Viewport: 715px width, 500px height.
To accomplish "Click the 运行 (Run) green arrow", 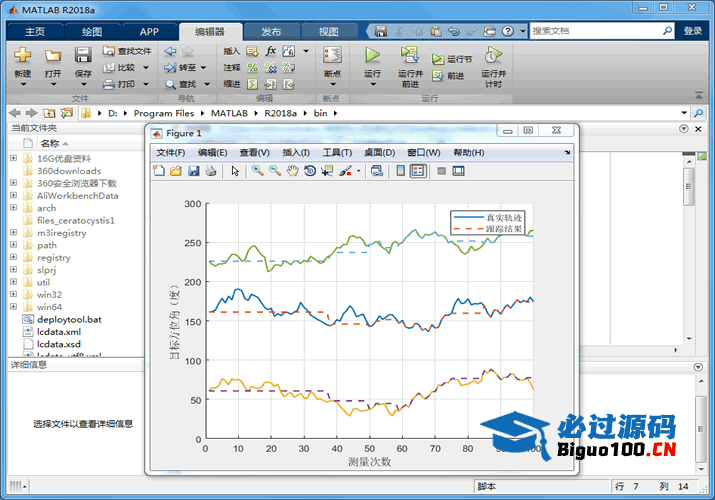I will pyautogui.click(x=373, y=55).
